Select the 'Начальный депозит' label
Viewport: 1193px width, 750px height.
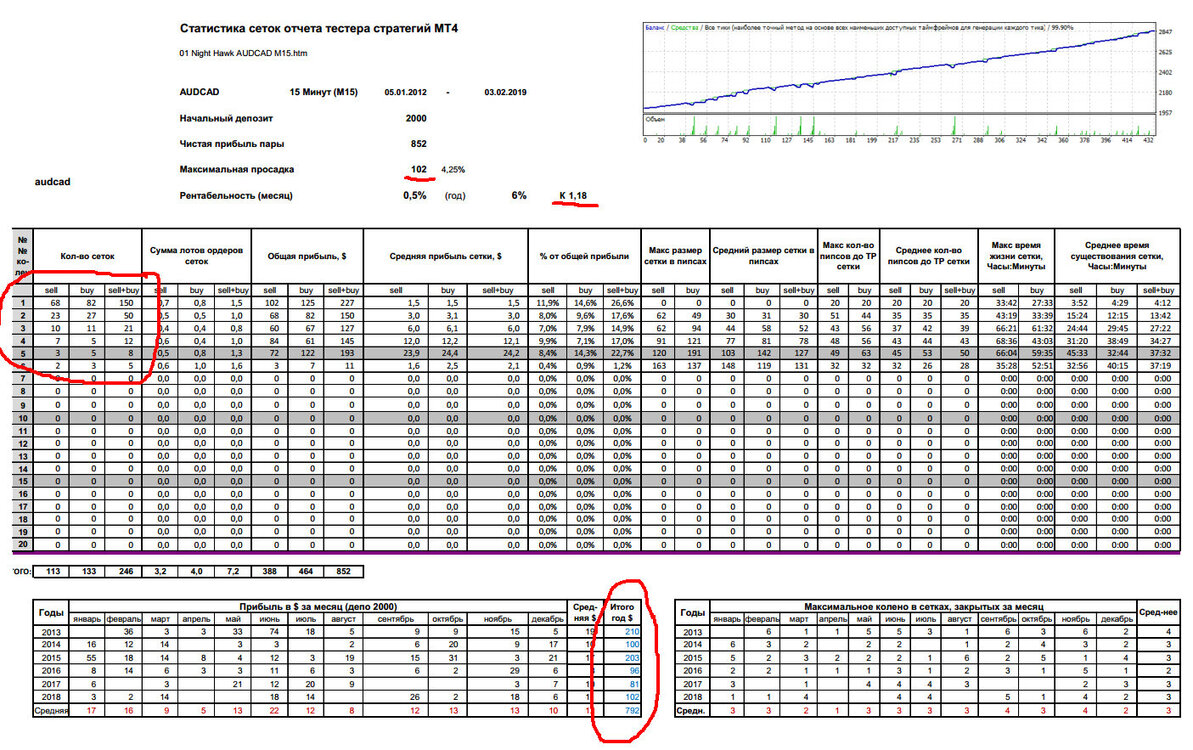click(x=226, y=118)
